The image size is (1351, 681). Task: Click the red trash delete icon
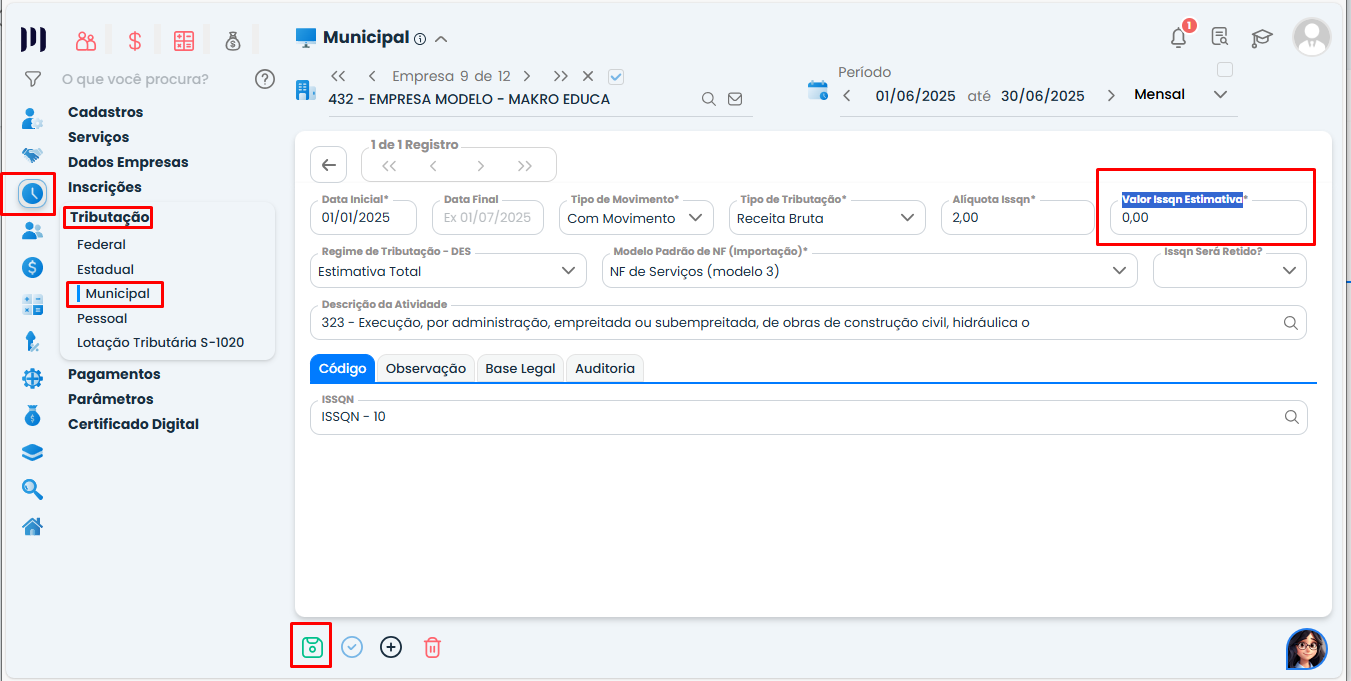click(432, 647)
